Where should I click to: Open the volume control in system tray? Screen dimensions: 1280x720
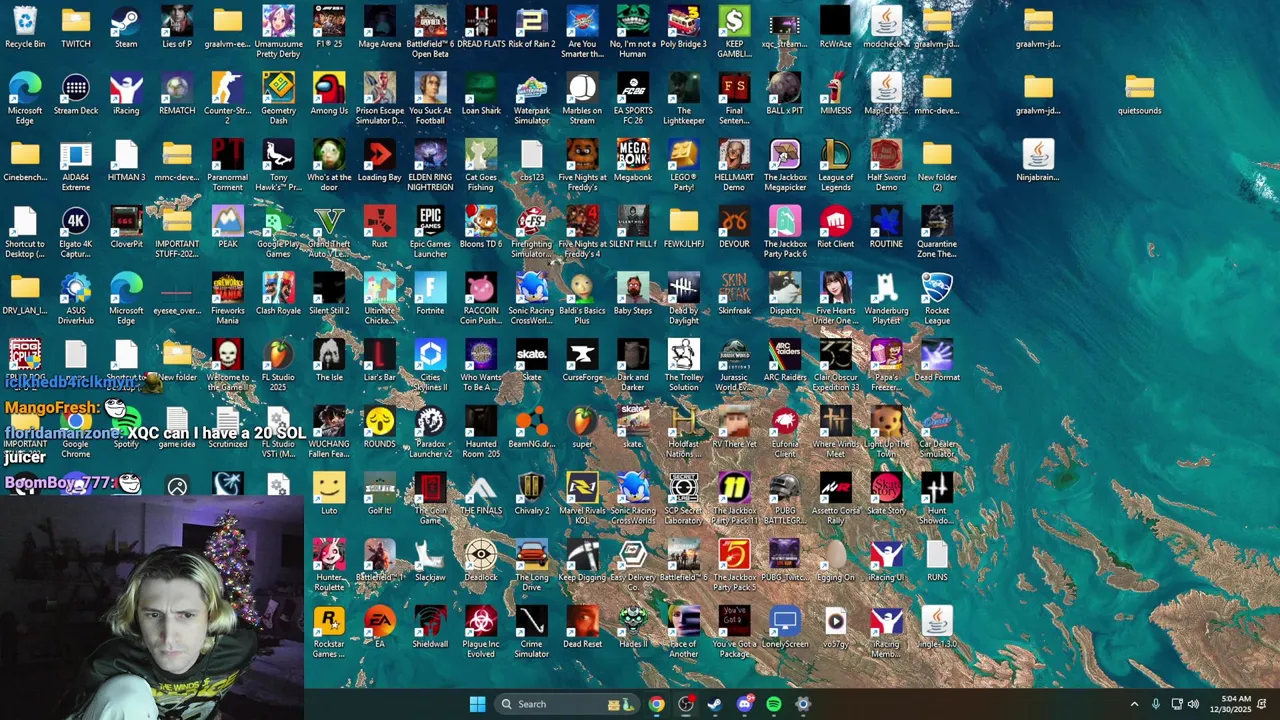1193,704
